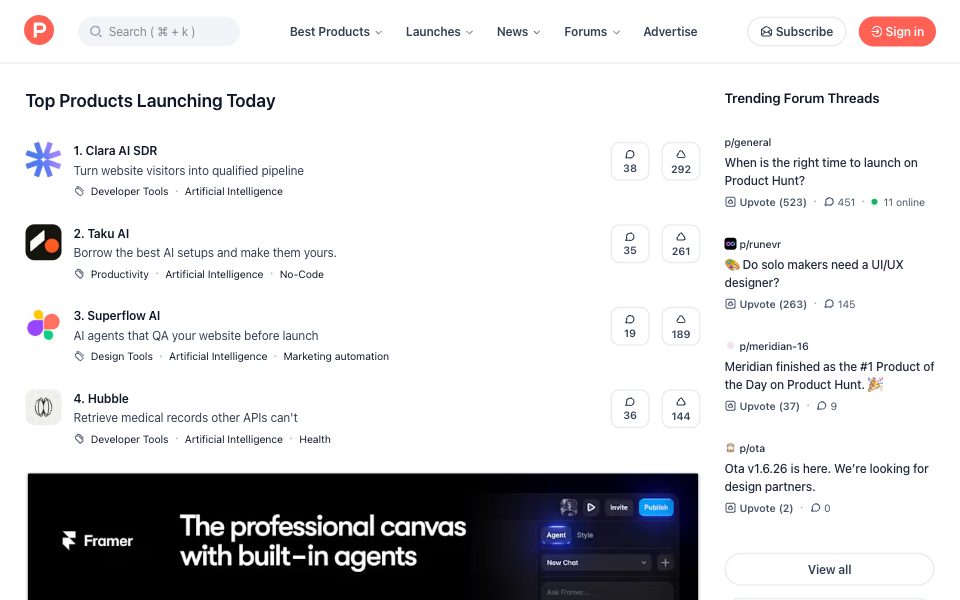This screenshot has width=960, height=600.
Task: Select Agent tab in Framer ad
Action: pyautogui.click(x=556, y=535)
